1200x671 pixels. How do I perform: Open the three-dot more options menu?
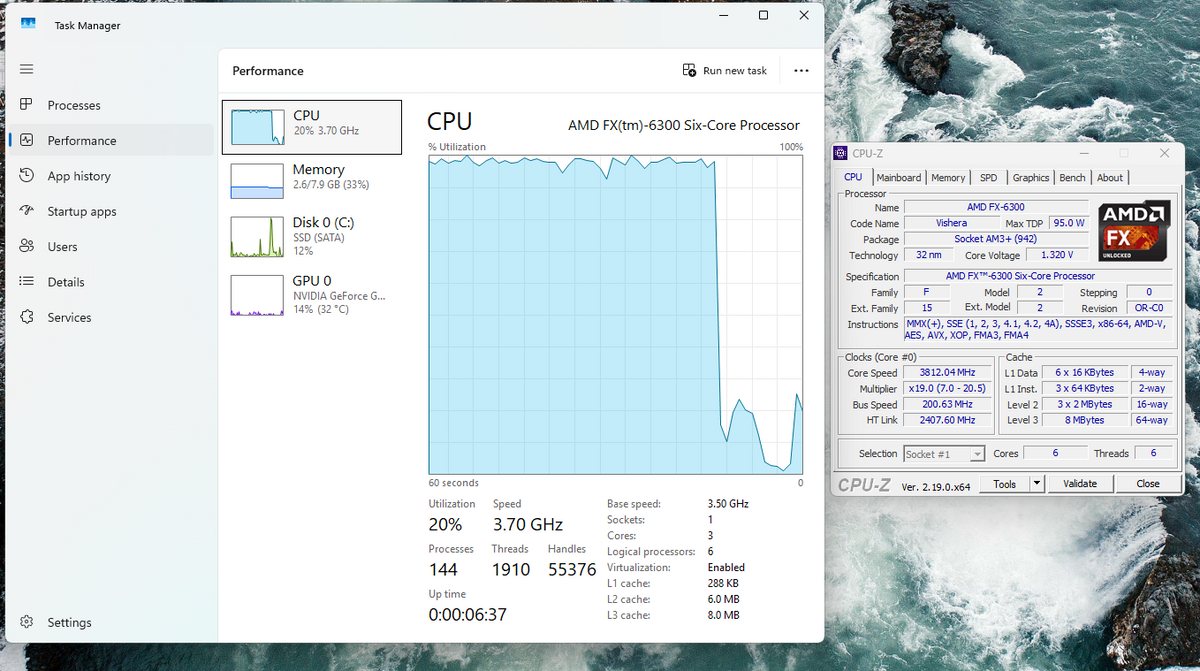click(x=801, y=71)
